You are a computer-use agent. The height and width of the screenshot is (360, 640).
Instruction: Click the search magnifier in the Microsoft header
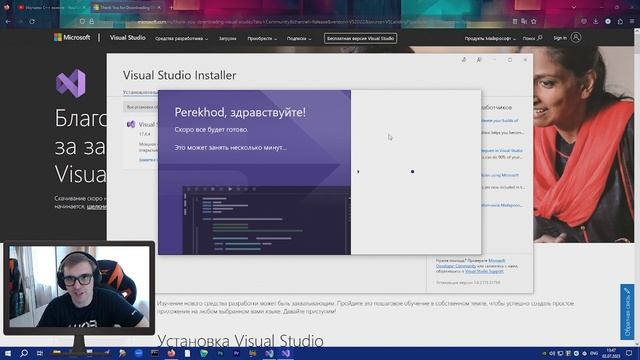pyautogui.click(x=540, y=38)
